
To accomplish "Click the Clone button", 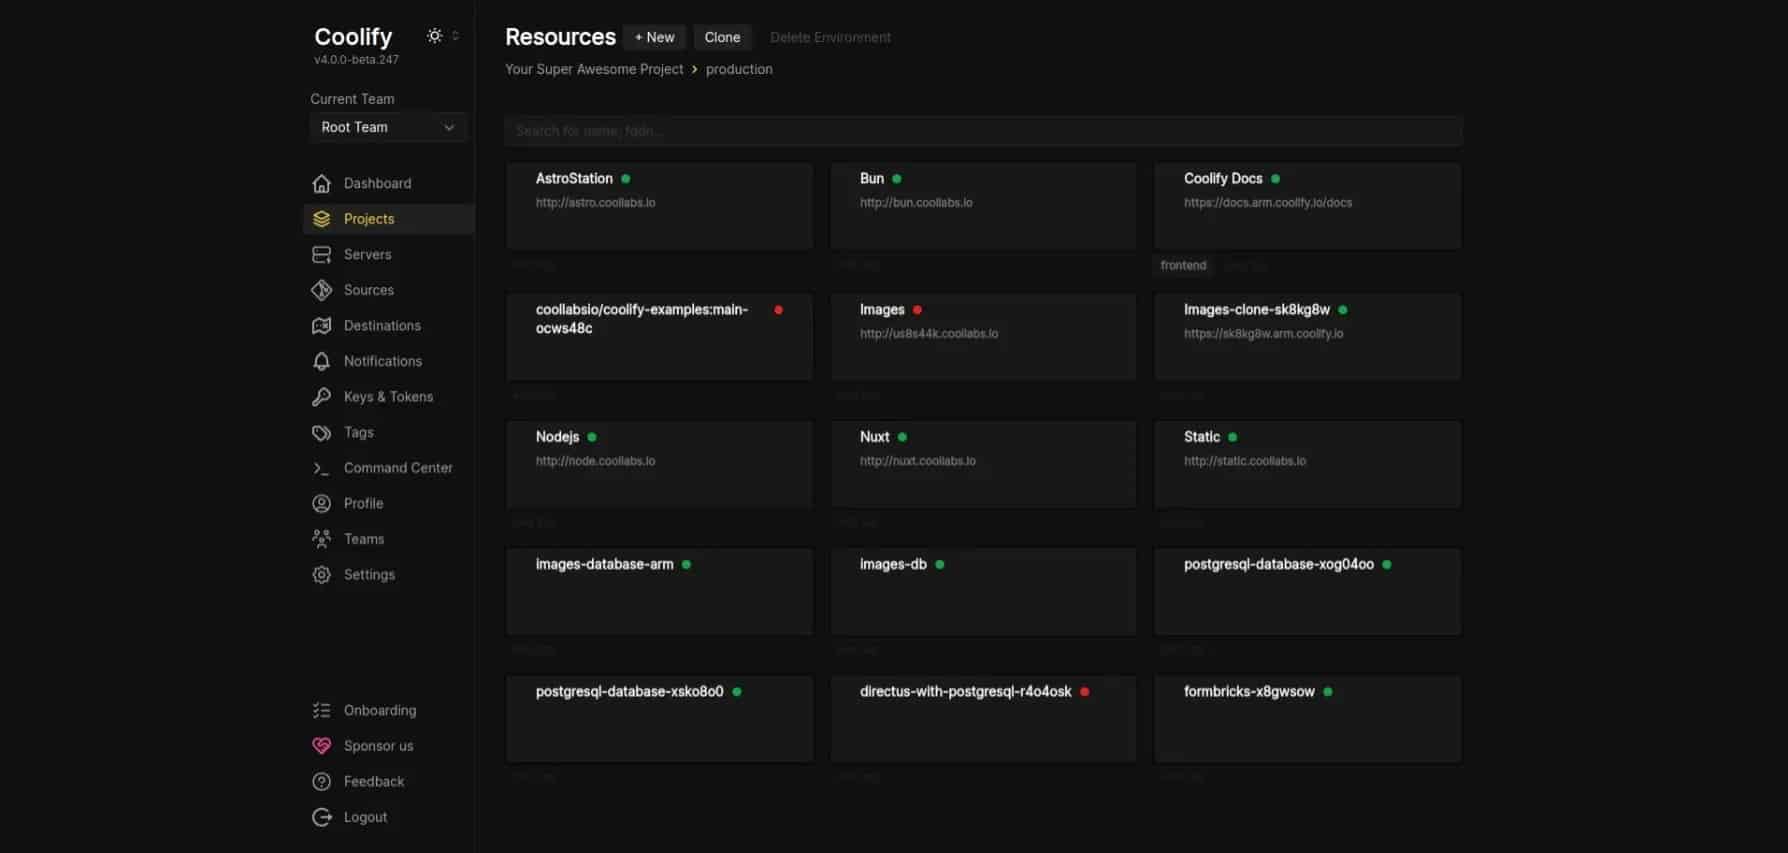I will [721, 37].
